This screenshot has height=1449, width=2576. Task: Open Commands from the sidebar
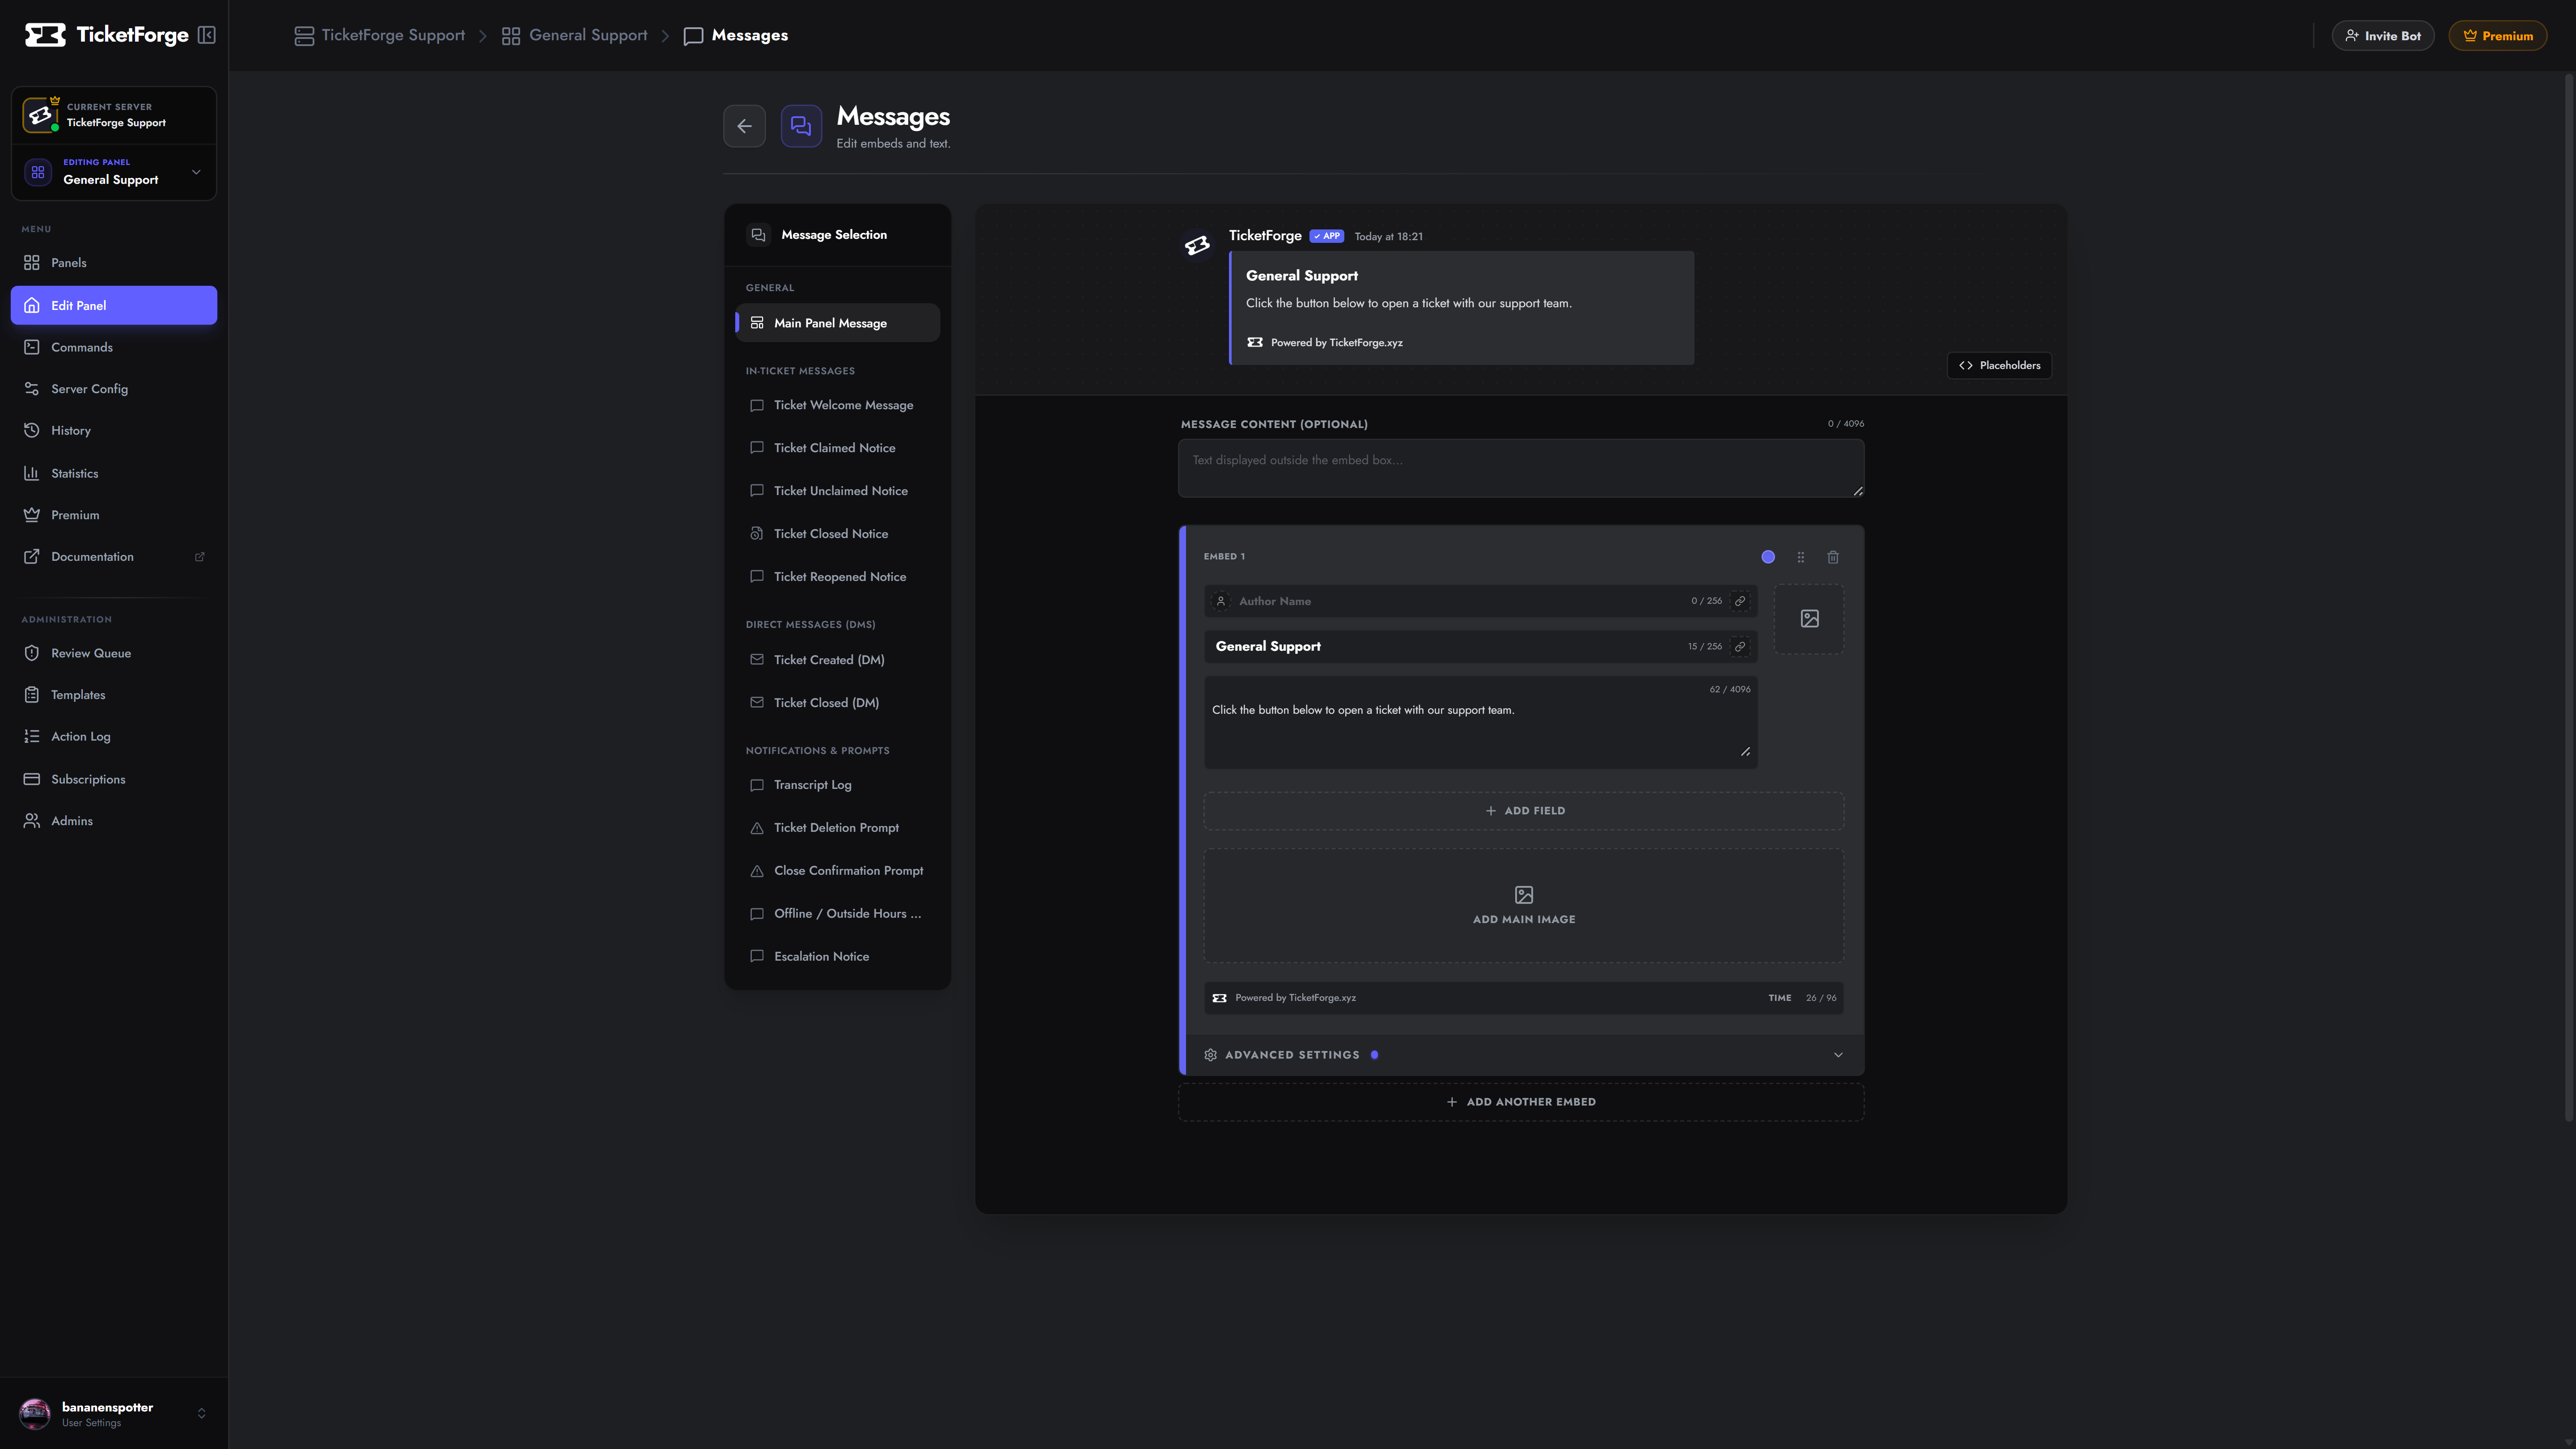coord(114,347)
